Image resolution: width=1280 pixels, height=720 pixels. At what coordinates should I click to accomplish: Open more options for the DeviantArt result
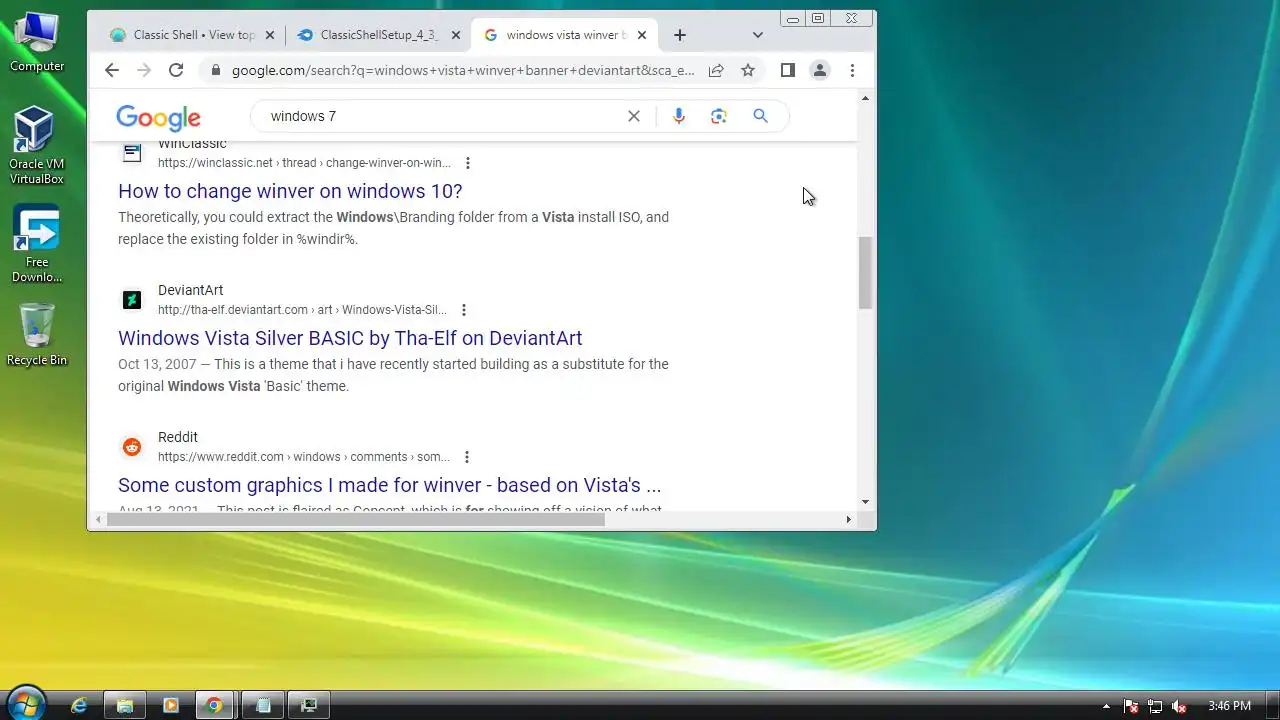point(463,310)
